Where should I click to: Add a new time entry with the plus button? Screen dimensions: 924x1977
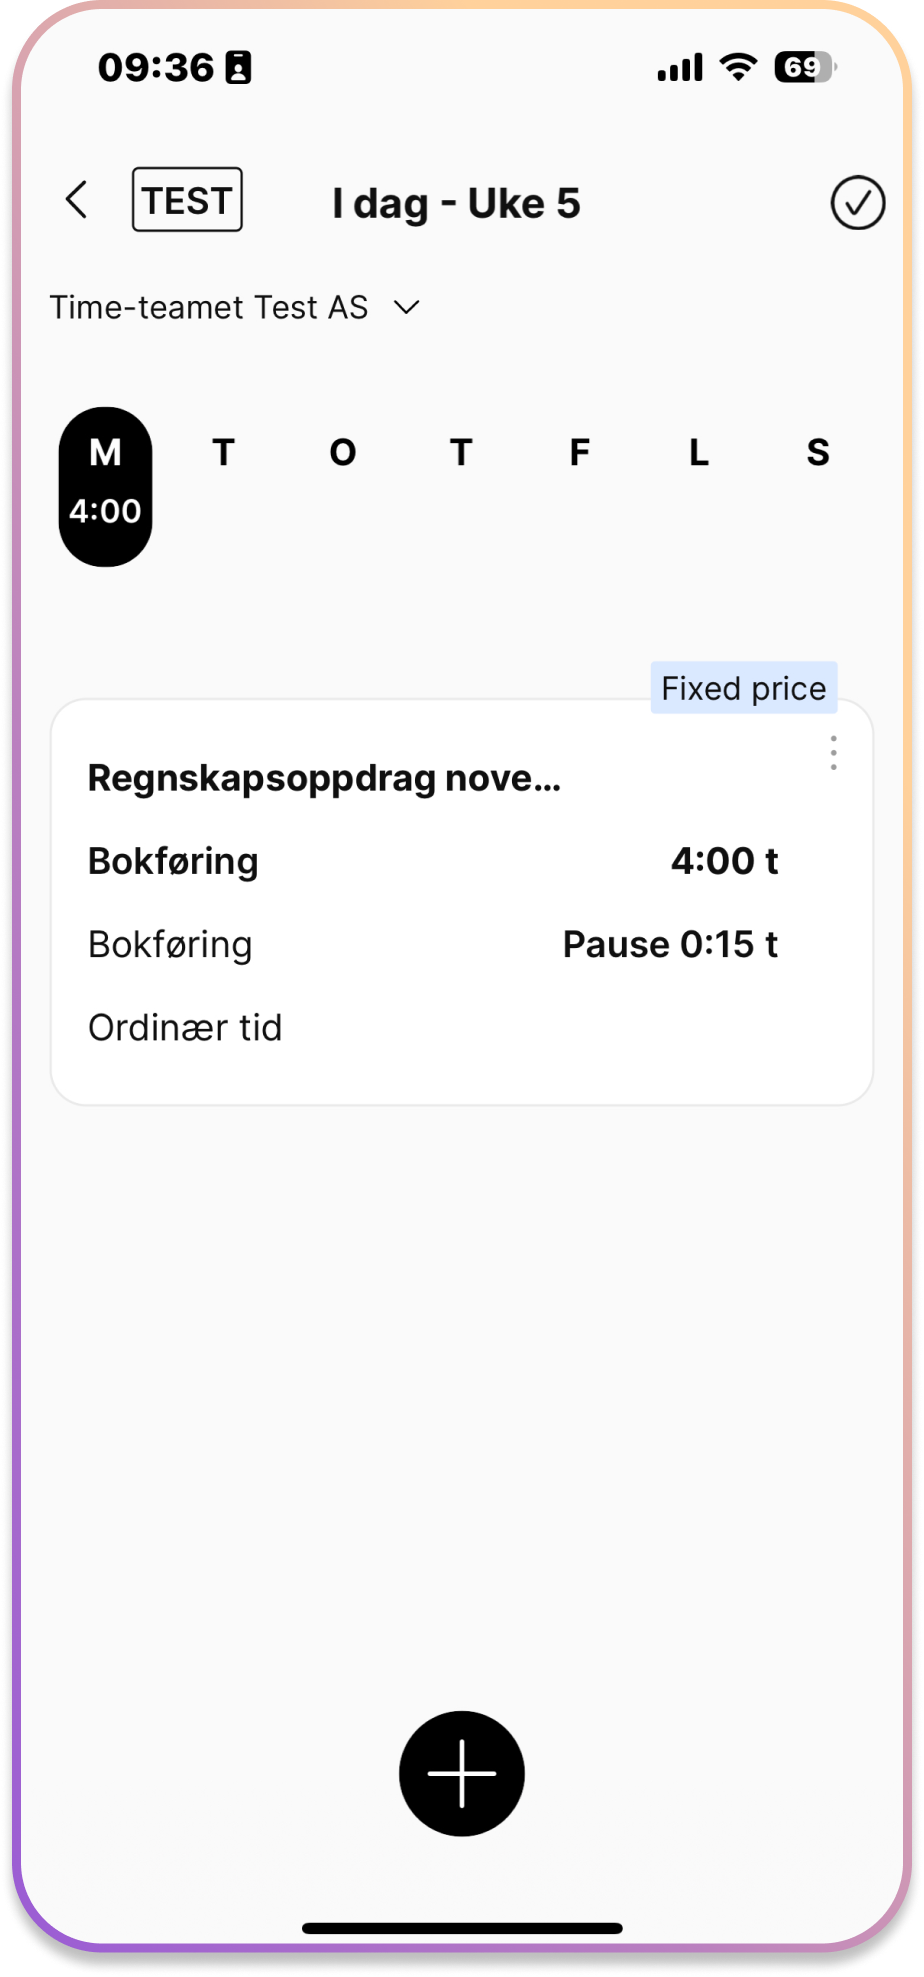(462, 1773)
